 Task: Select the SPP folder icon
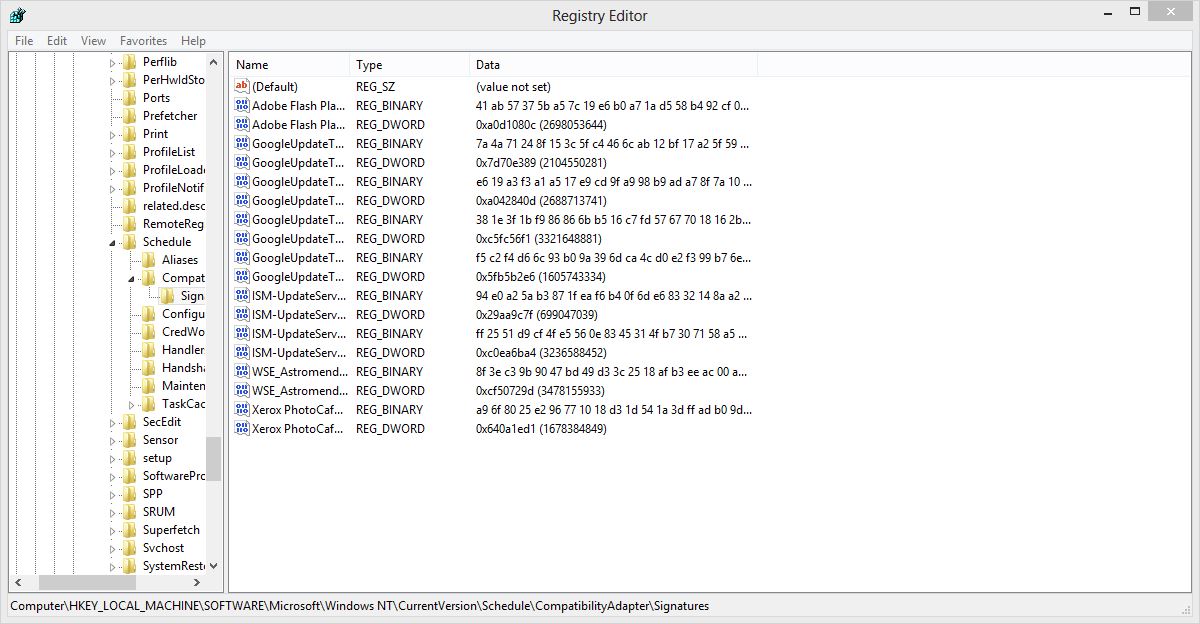tap(129, 494)
